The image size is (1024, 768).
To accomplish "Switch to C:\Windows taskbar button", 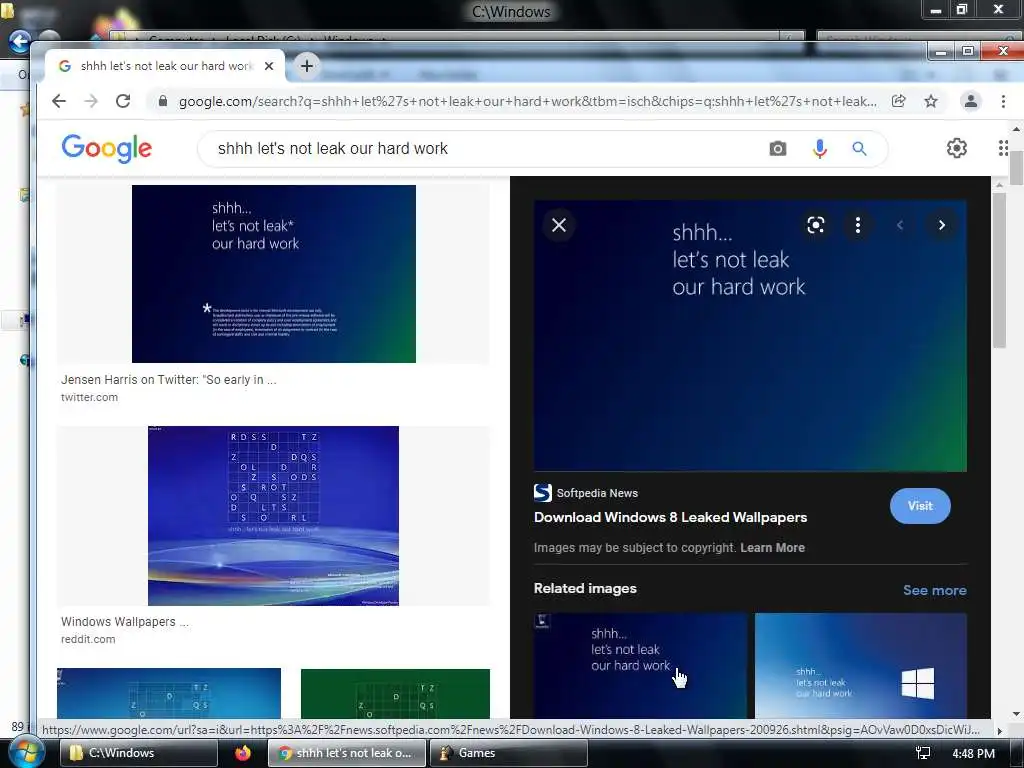I will coord(138,753).
